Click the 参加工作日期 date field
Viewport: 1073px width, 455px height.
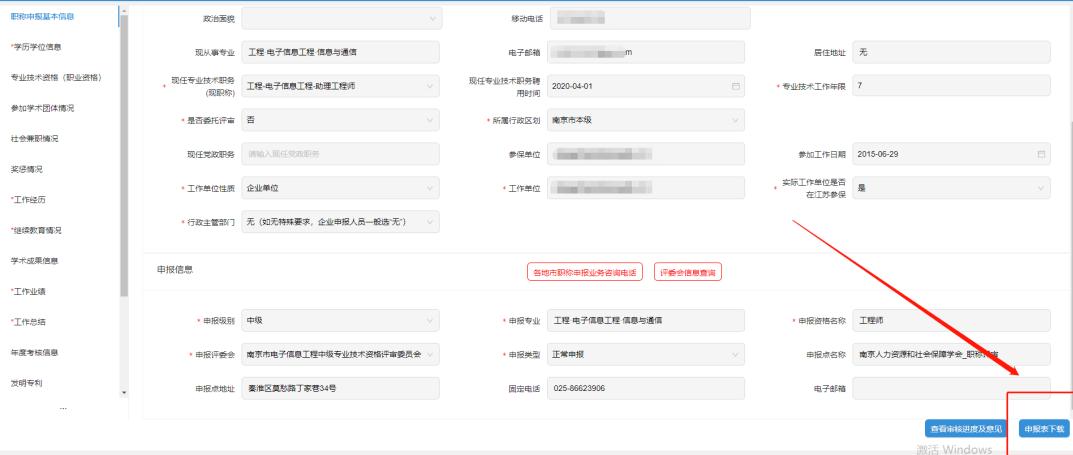point(951,154)
